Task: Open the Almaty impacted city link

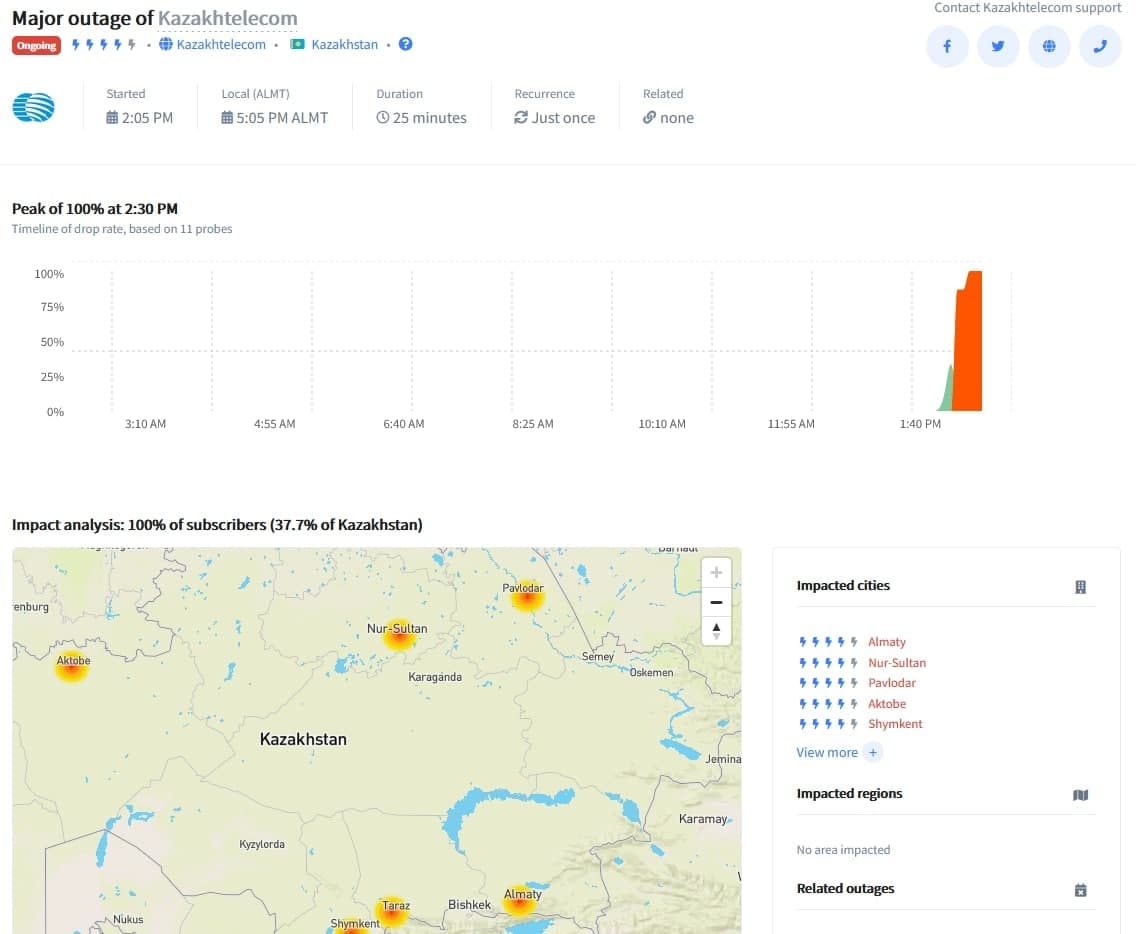Action: 887,641
